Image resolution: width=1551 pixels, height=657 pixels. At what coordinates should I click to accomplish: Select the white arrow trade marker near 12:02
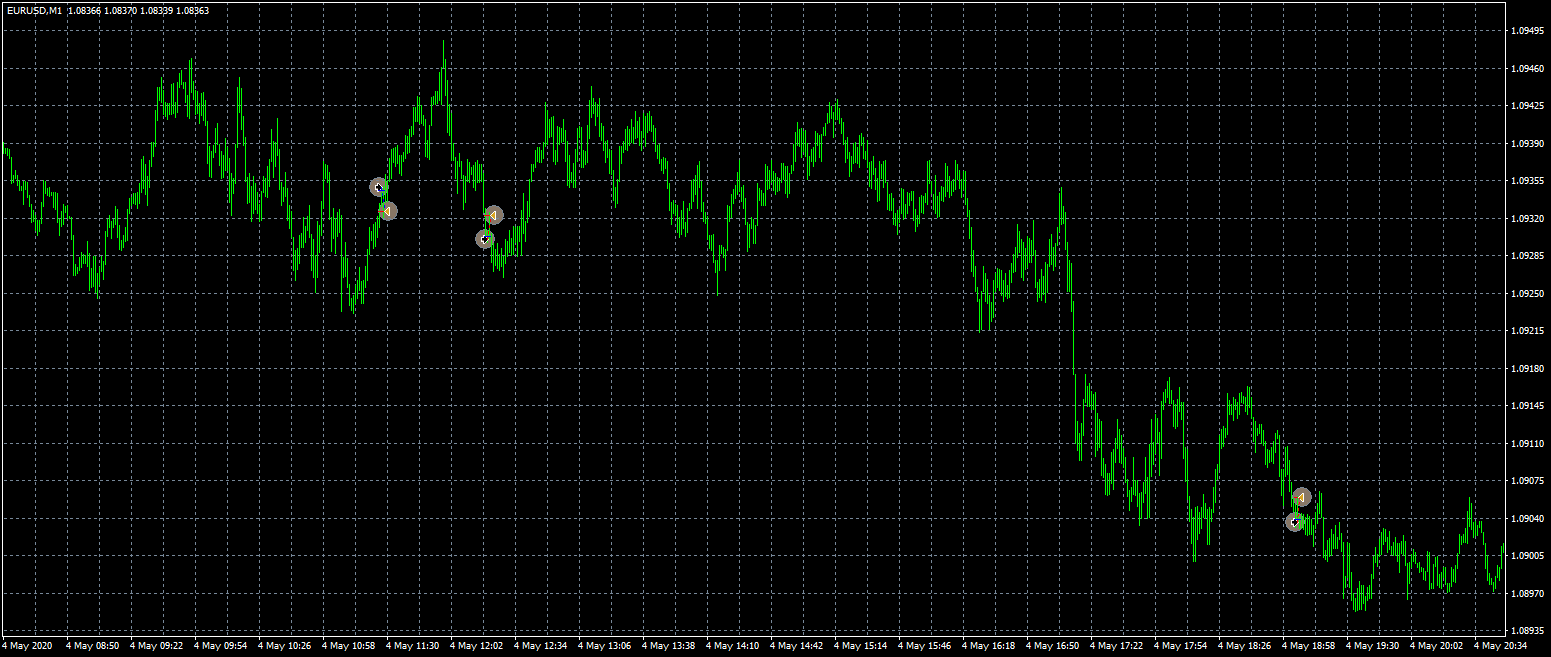[484, 239]
